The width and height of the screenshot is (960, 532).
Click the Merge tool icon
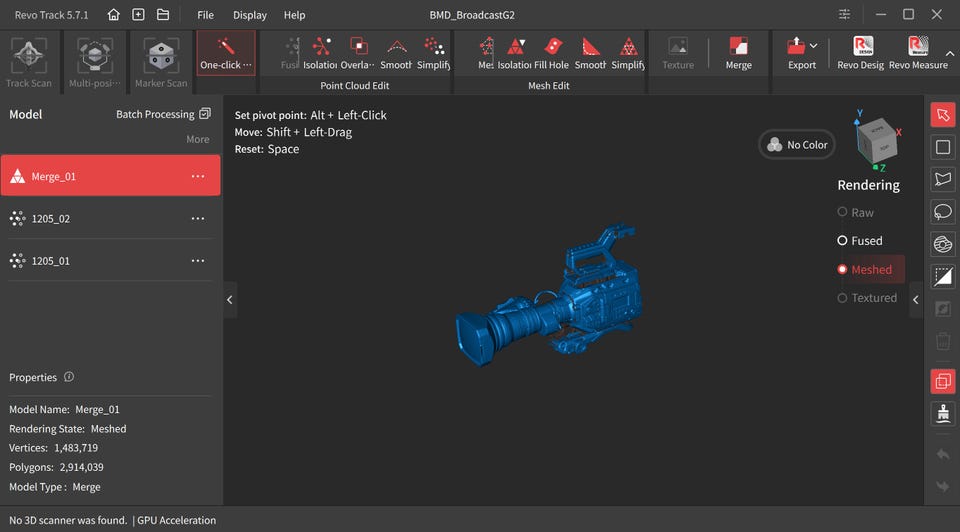(738, 52)
